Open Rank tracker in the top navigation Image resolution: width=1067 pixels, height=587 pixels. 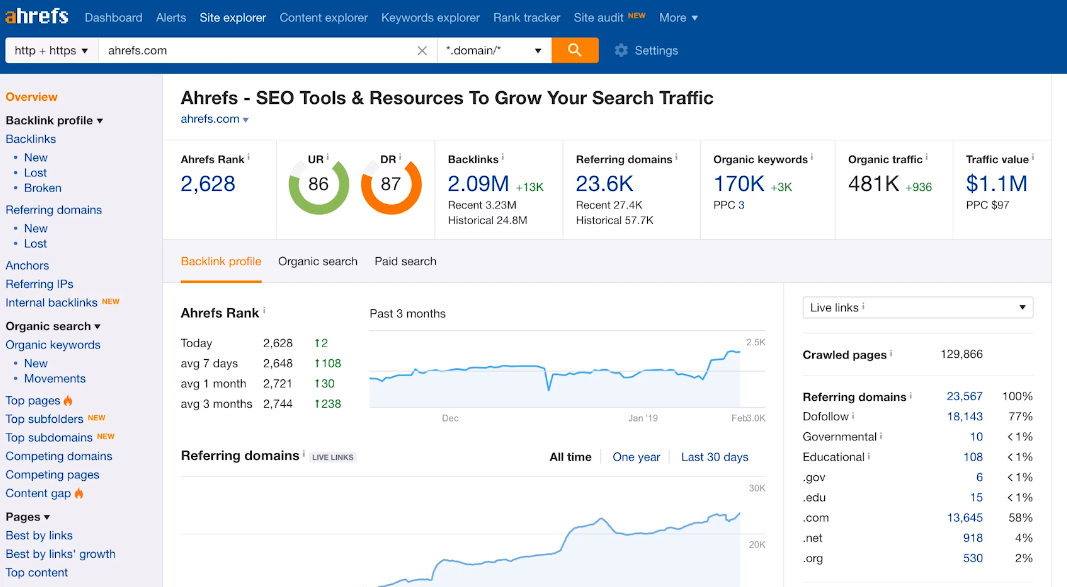pos(527,18)
